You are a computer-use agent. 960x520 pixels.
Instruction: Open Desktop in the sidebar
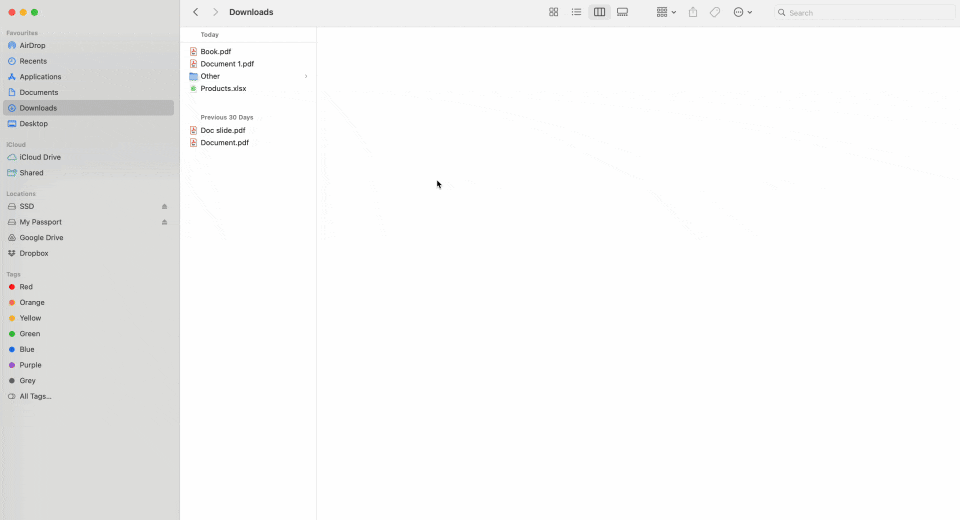[x=88, y=124]
